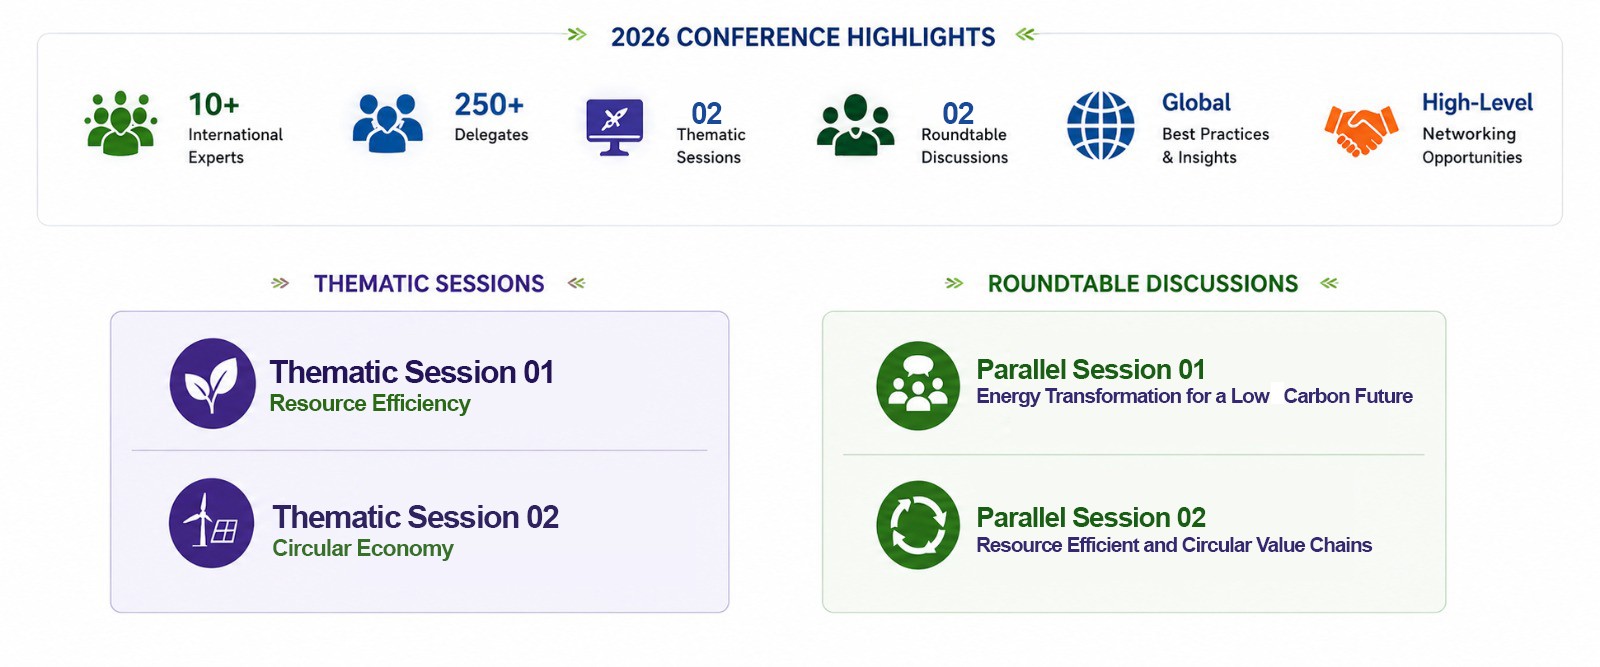Select the Parallel Session 01 heading
This screenshot has height=667, width=1600.
pyautogui.click(x=1091, y=370)
